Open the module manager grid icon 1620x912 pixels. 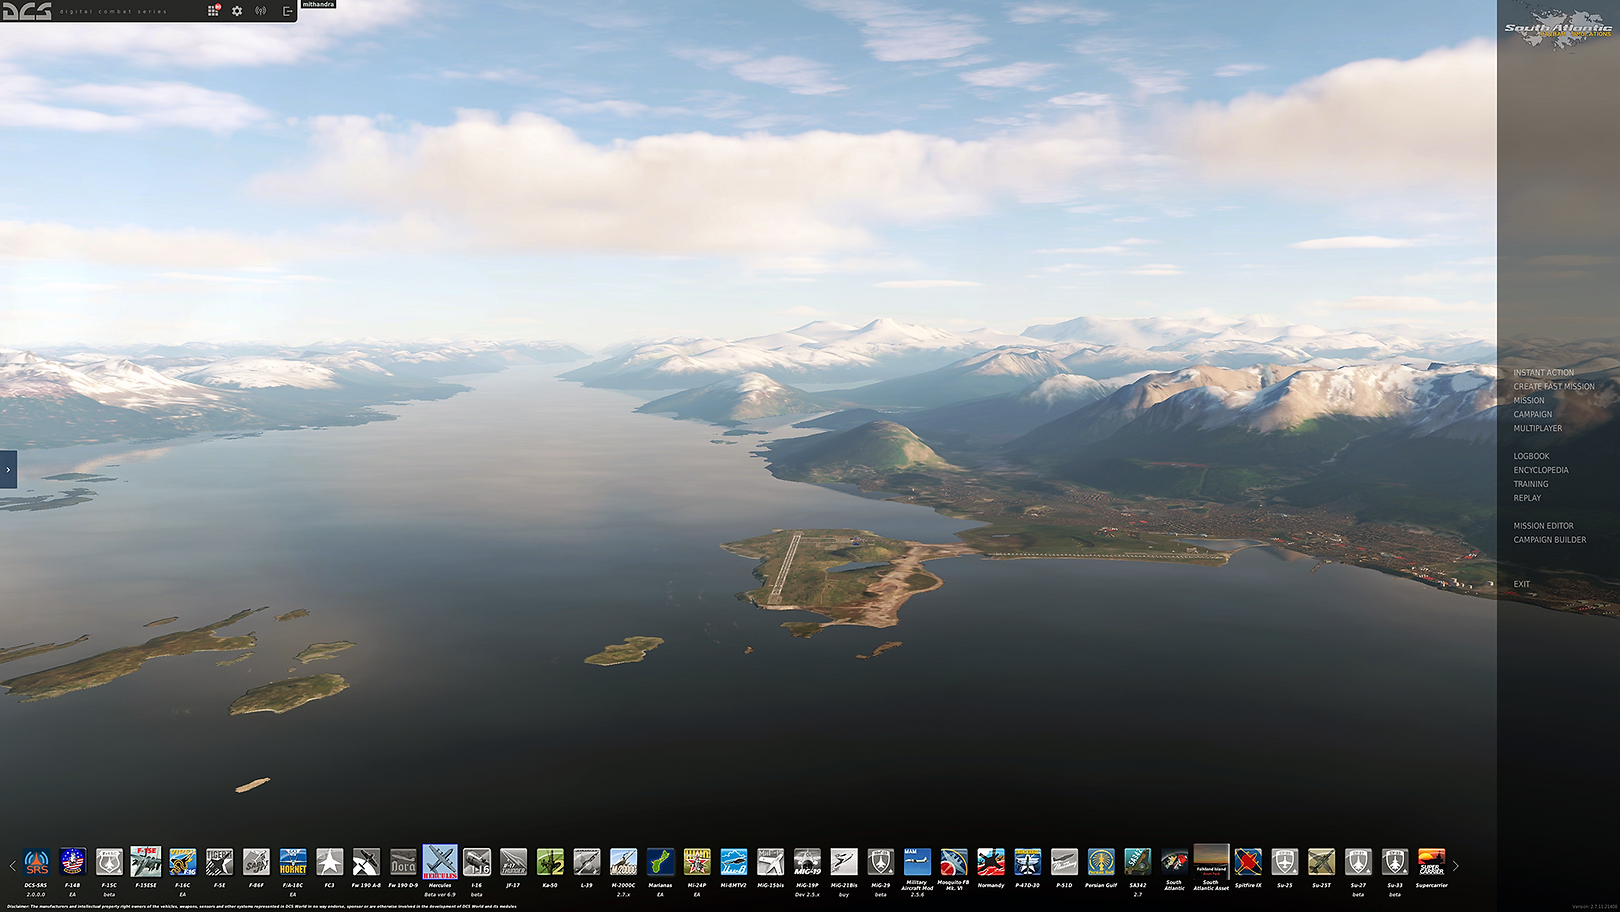213,10
